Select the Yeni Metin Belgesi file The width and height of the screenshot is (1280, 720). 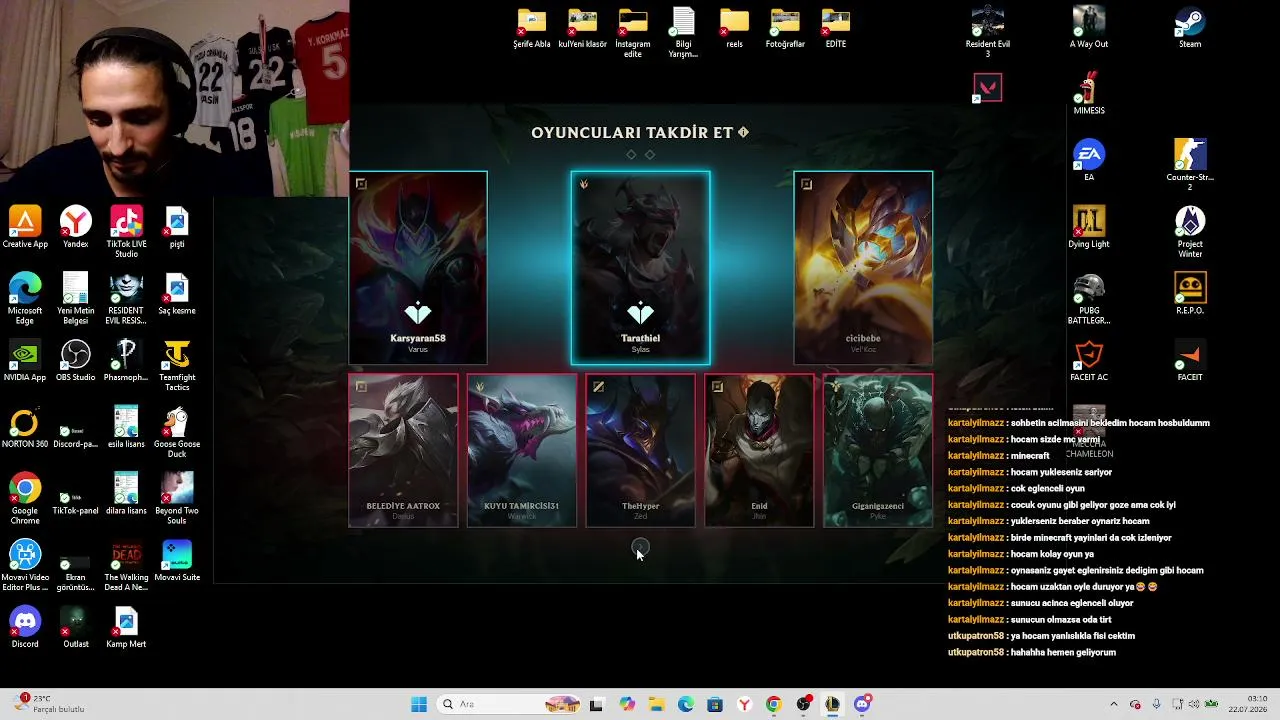[x=76, y=299]
